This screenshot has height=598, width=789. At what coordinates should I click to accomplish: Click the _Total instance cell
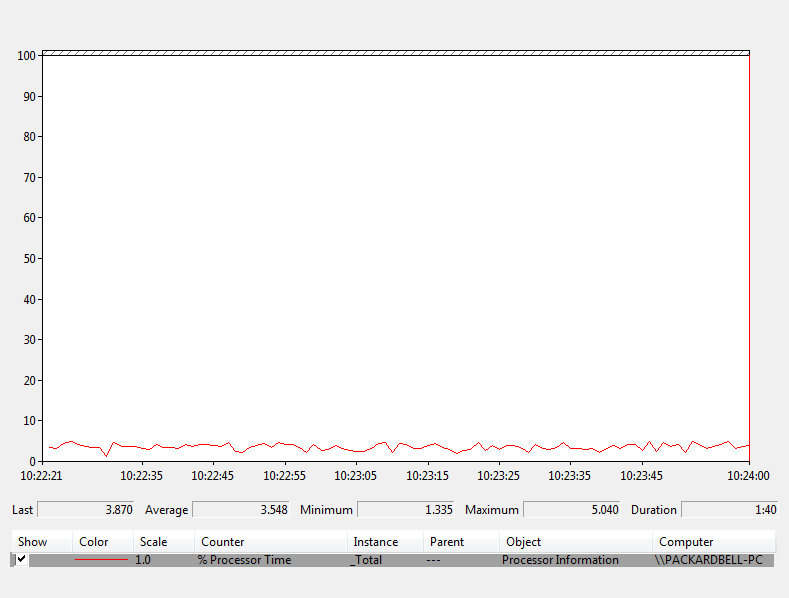(x=366, y=560)
